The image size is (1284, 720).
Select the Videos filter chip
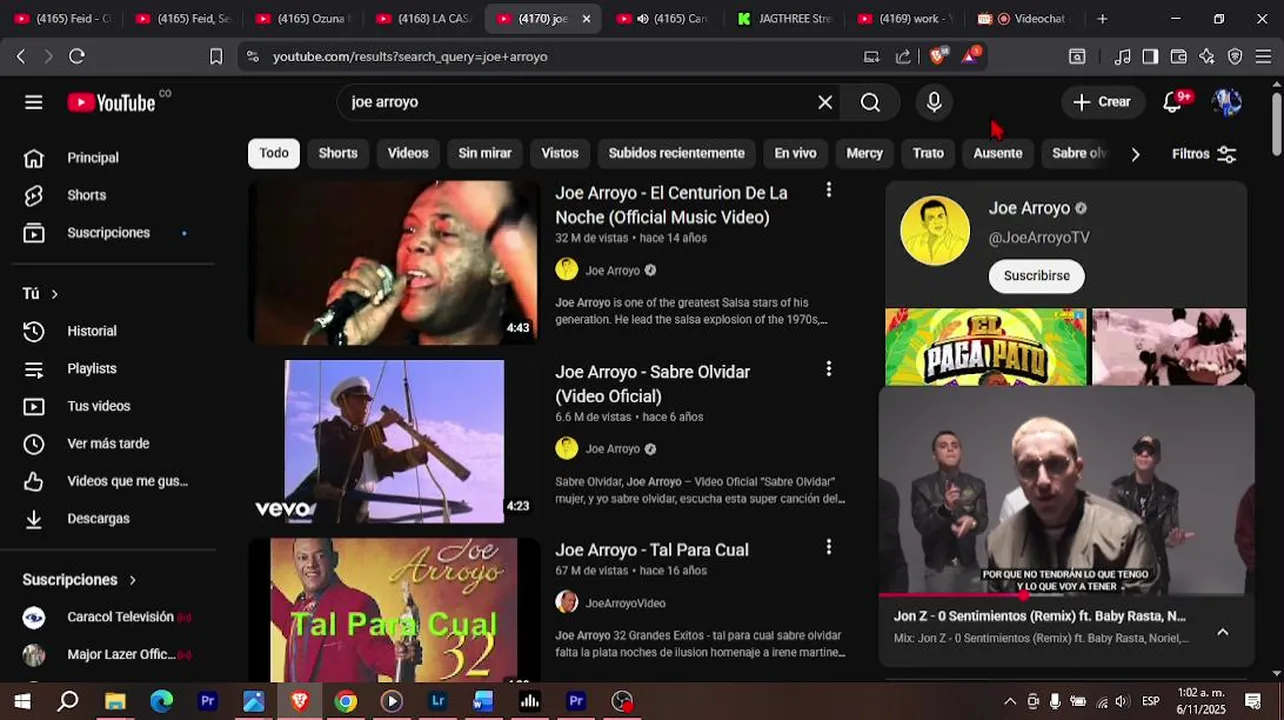(x=408, y=153)
